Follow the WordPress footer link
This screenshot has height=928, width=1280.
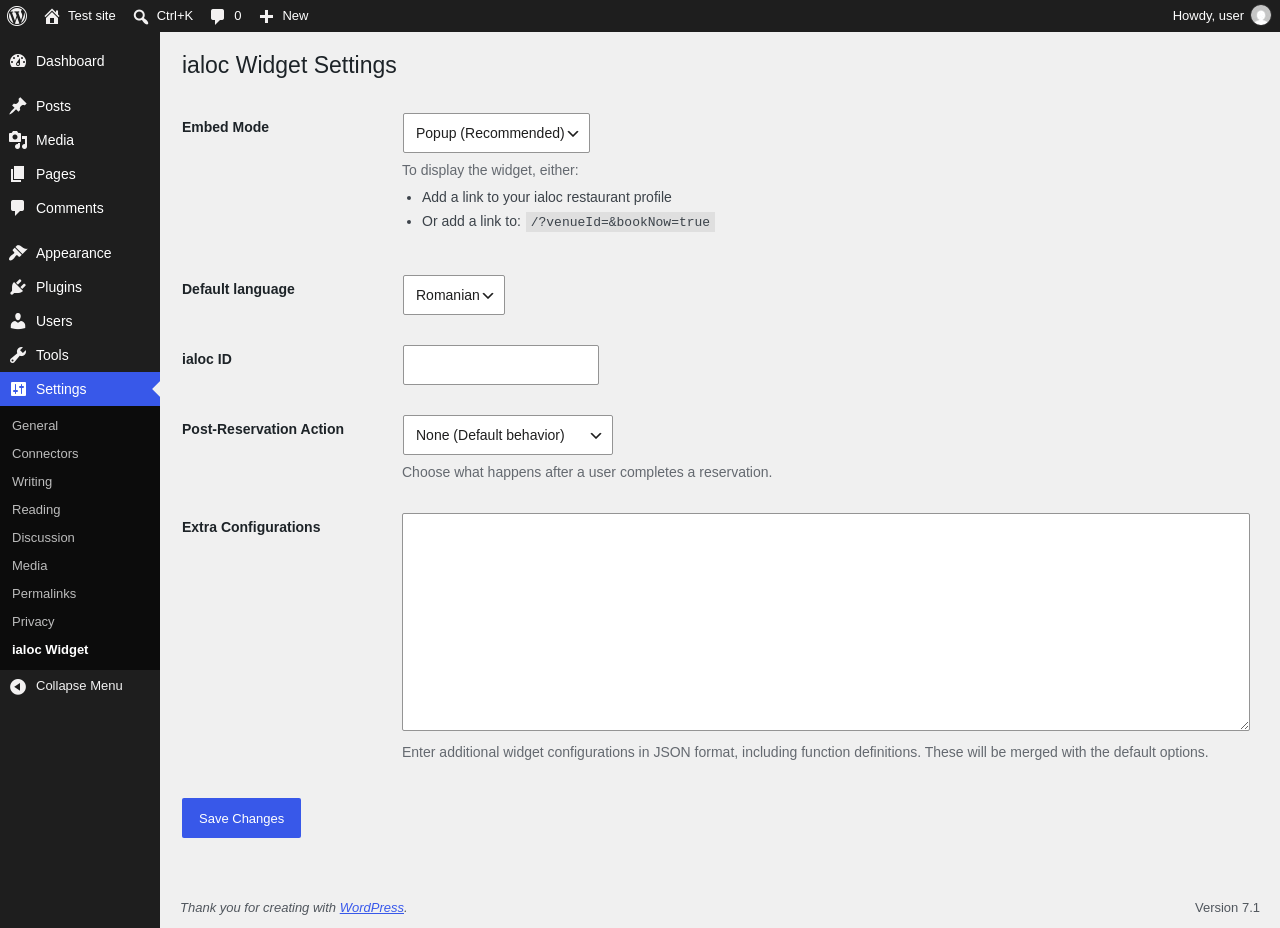(x=372, y=907)
